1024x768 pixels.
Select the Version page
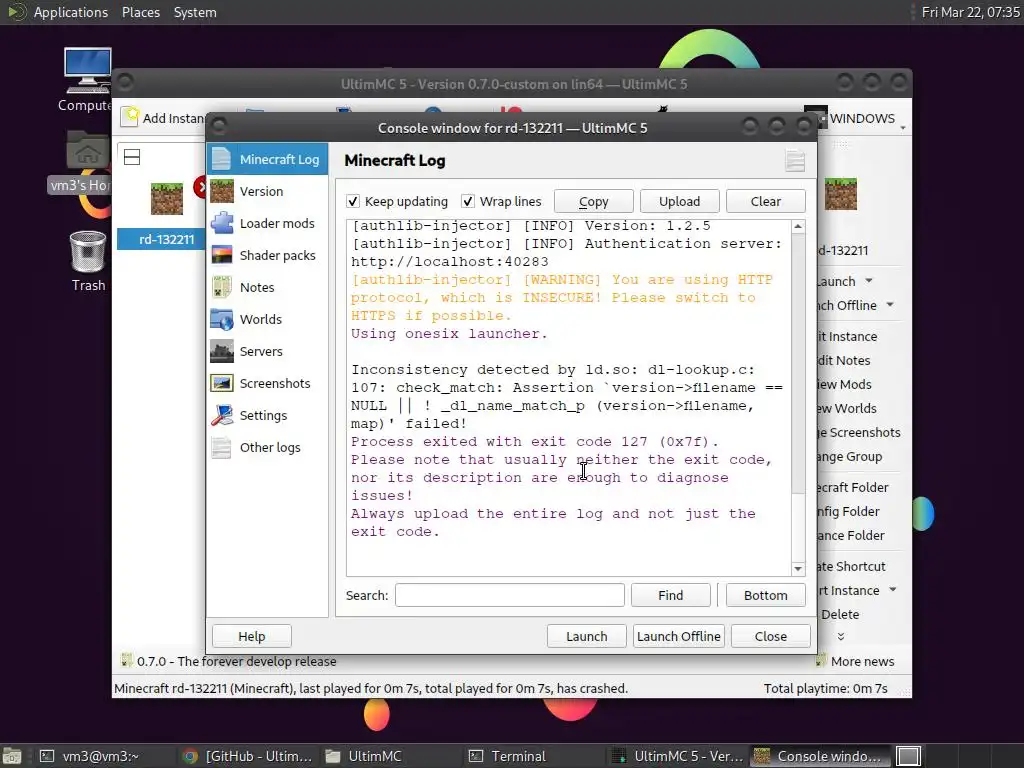261,191
